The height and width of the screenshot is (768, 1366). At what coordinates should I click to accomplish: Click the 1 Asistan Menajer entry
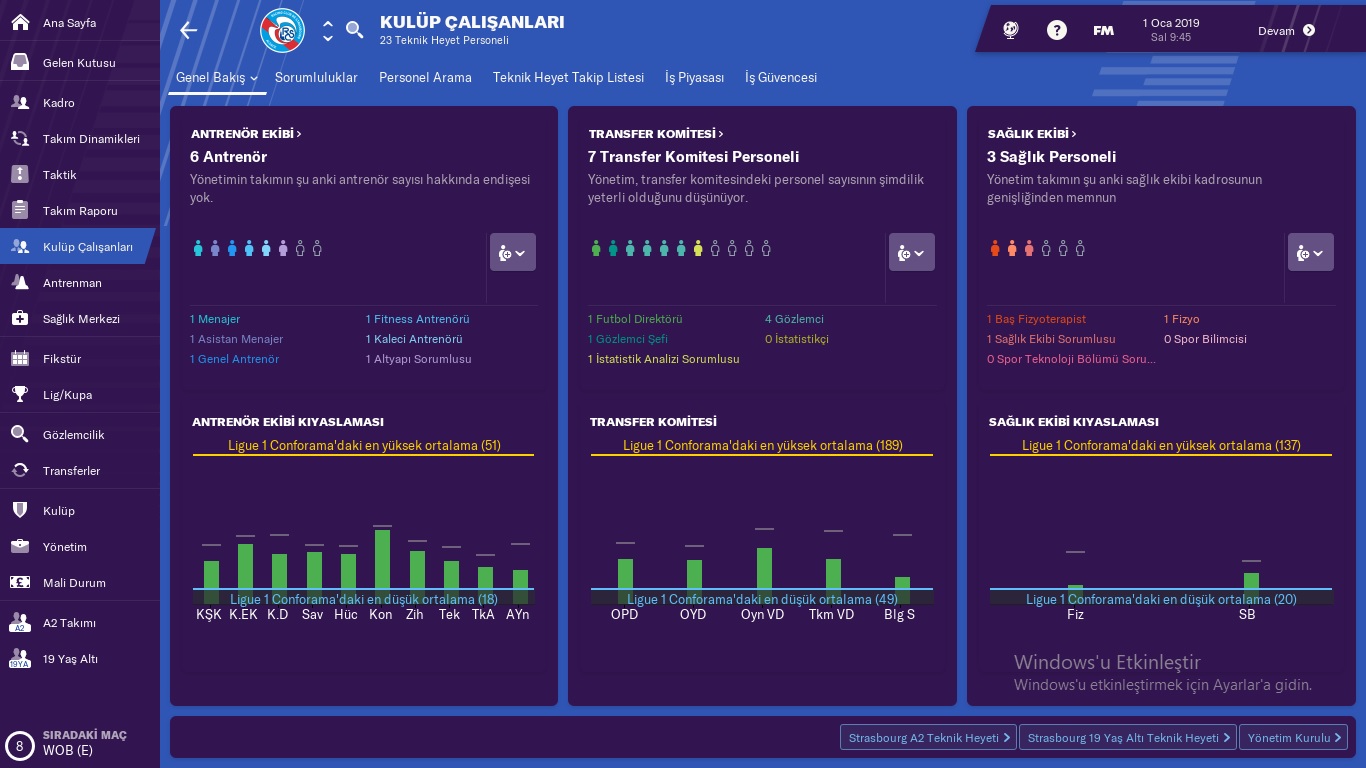coord(236,339)
